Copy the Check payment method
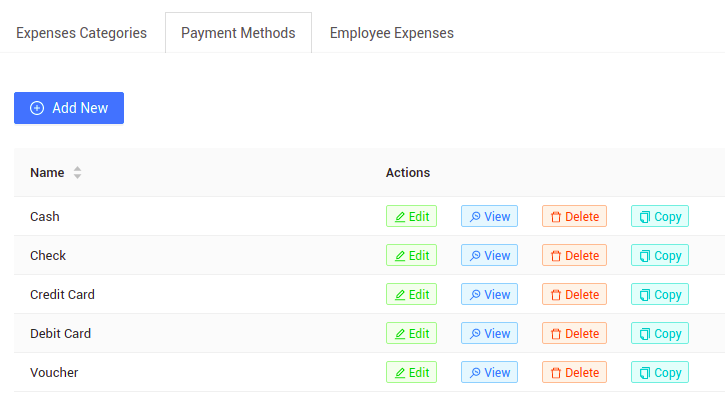725x415 pixels. point(660,255)
